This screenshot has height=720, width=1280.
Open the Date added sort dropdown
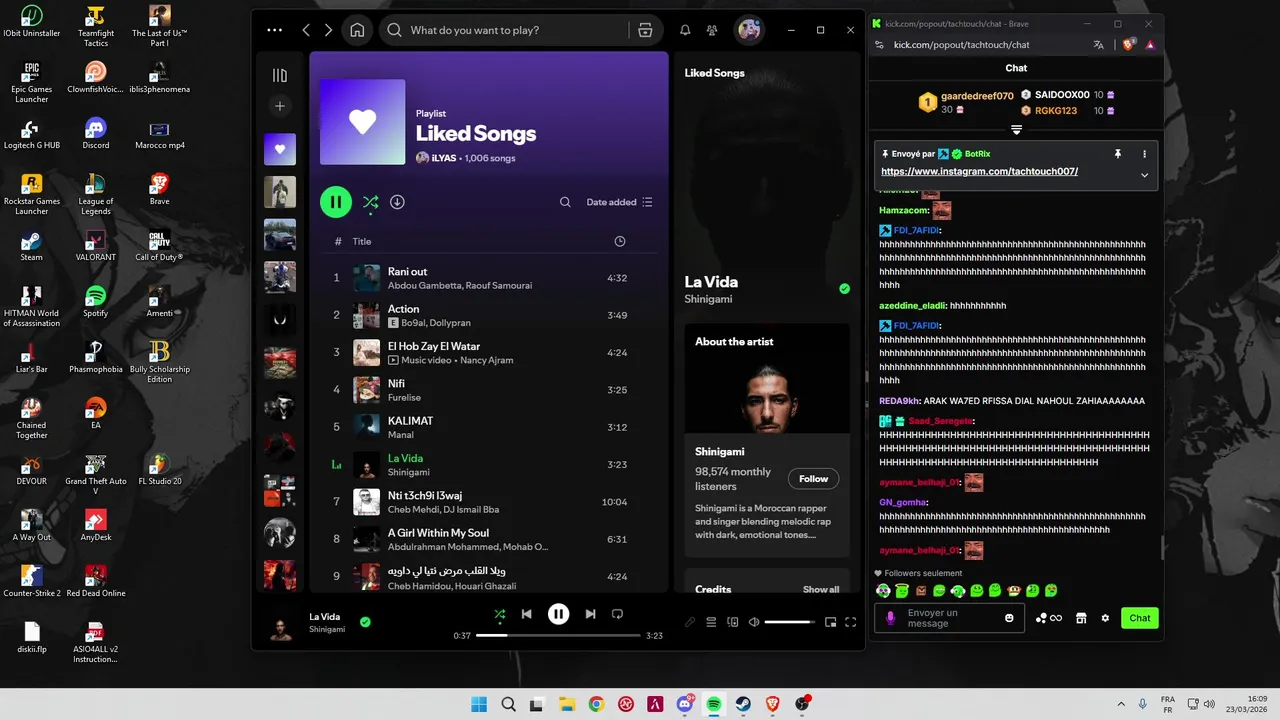(x=619, y=202)
